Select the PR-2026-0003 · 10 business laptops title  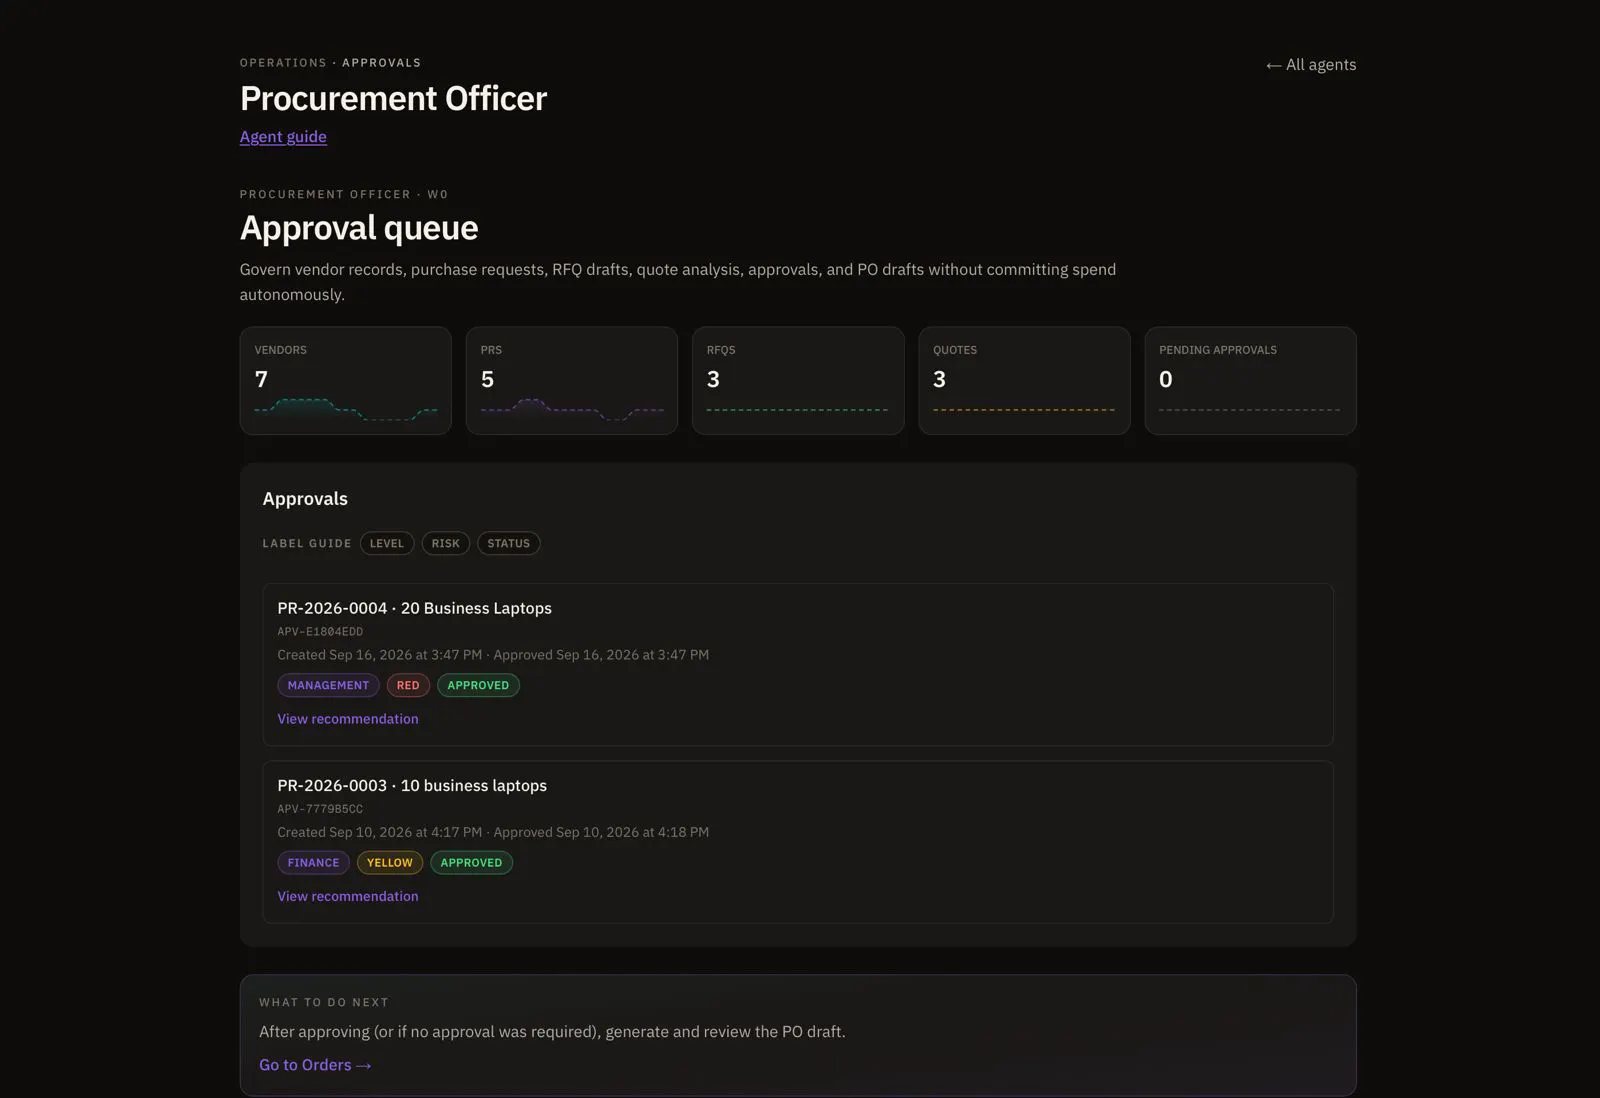412,785
